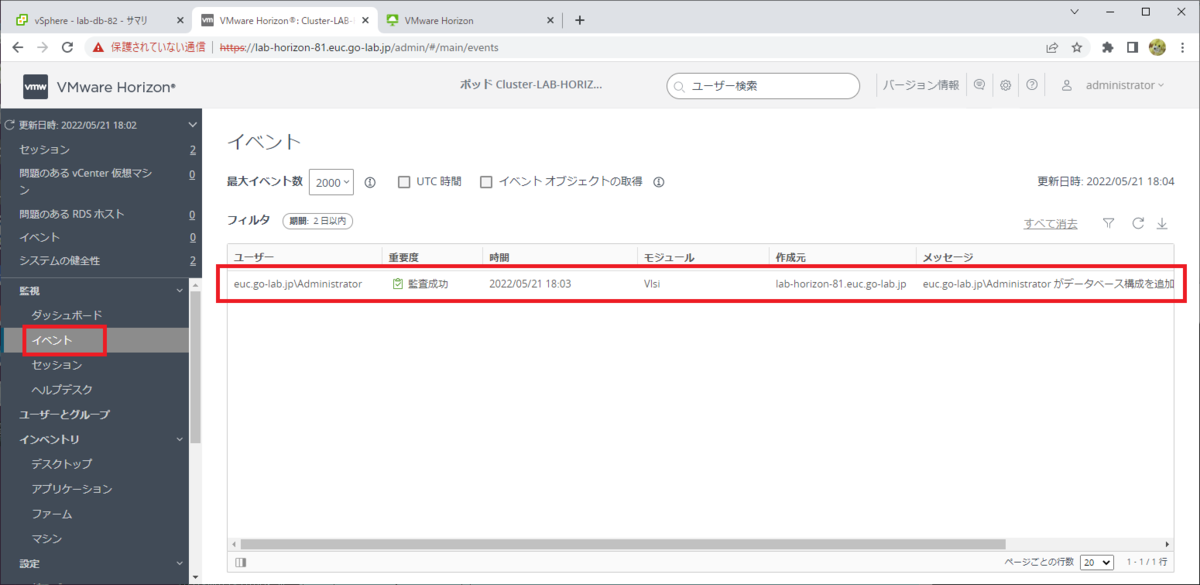The width and height of the screenshot is (1200, 585).
Task: Open a new browser tab
Action: pos(580,19)
